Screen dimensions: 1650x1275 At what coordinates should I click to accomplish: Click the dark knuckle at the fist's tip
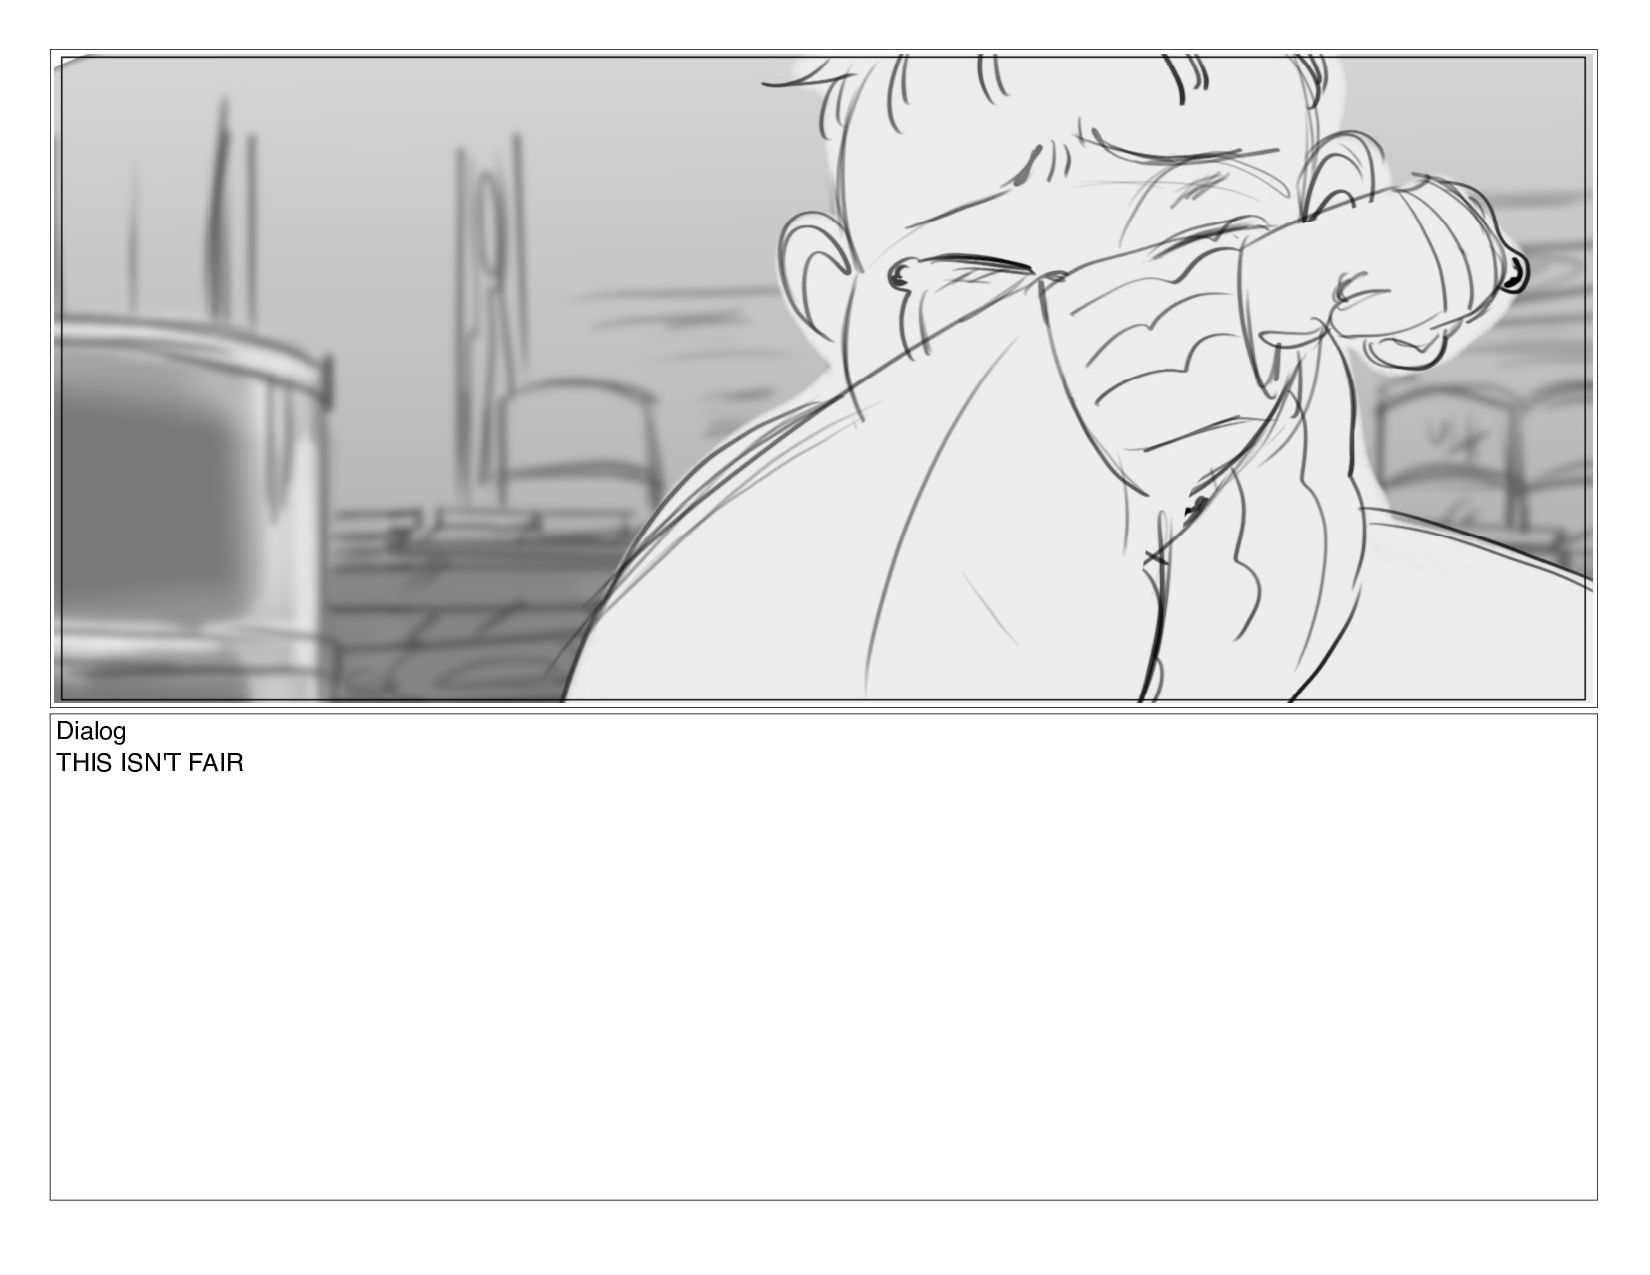[x=1514, y=271]
